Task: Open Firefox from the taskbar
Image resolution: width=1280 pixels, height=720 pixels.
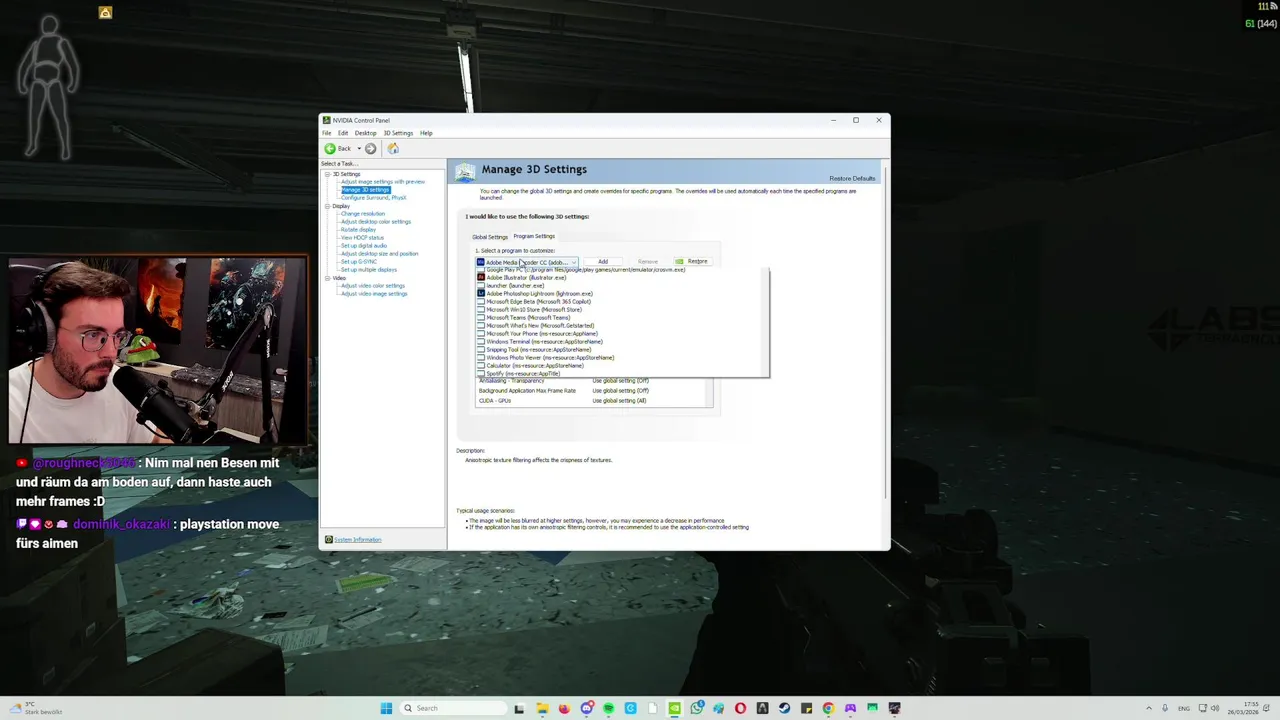Action: click(x=564, y=708)
